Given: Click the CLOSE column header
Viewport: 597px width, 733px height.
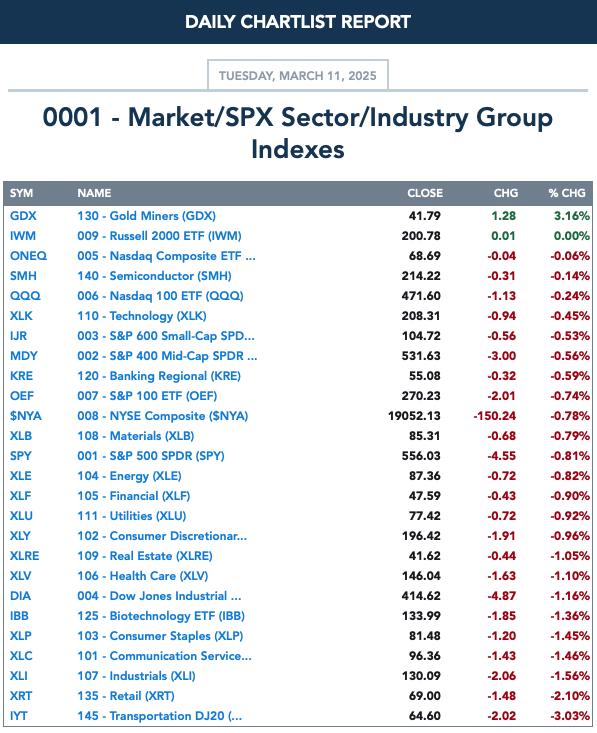Looking at the screenshot, I should pos(424,193).
